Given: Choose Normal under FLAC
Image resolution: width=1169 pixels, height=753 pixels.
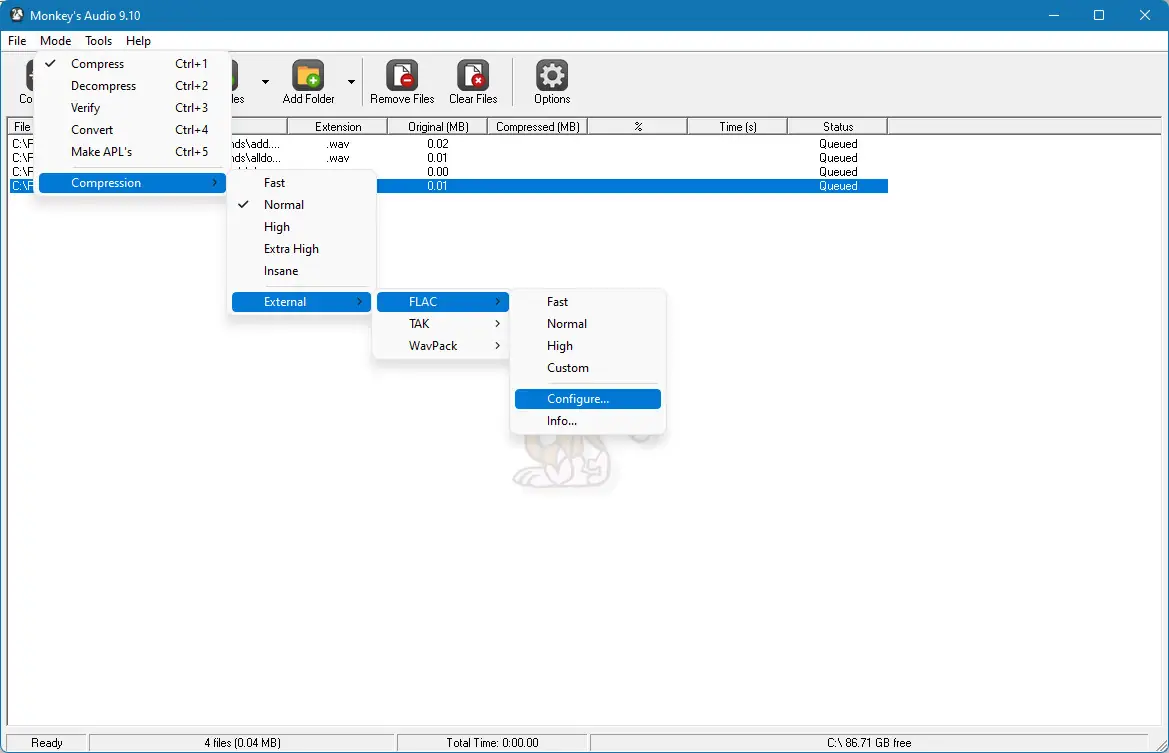Looking at the screenshot, I should tap(587, 324).
